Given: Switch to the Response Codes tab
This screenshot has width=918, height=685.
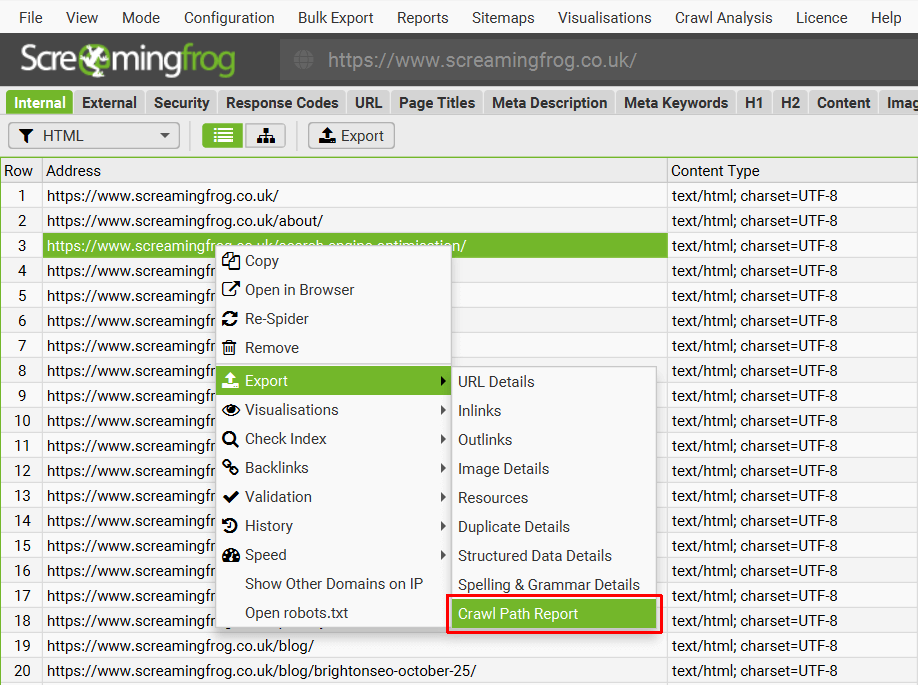Looking at the screenshot, I should coord(282,103).
